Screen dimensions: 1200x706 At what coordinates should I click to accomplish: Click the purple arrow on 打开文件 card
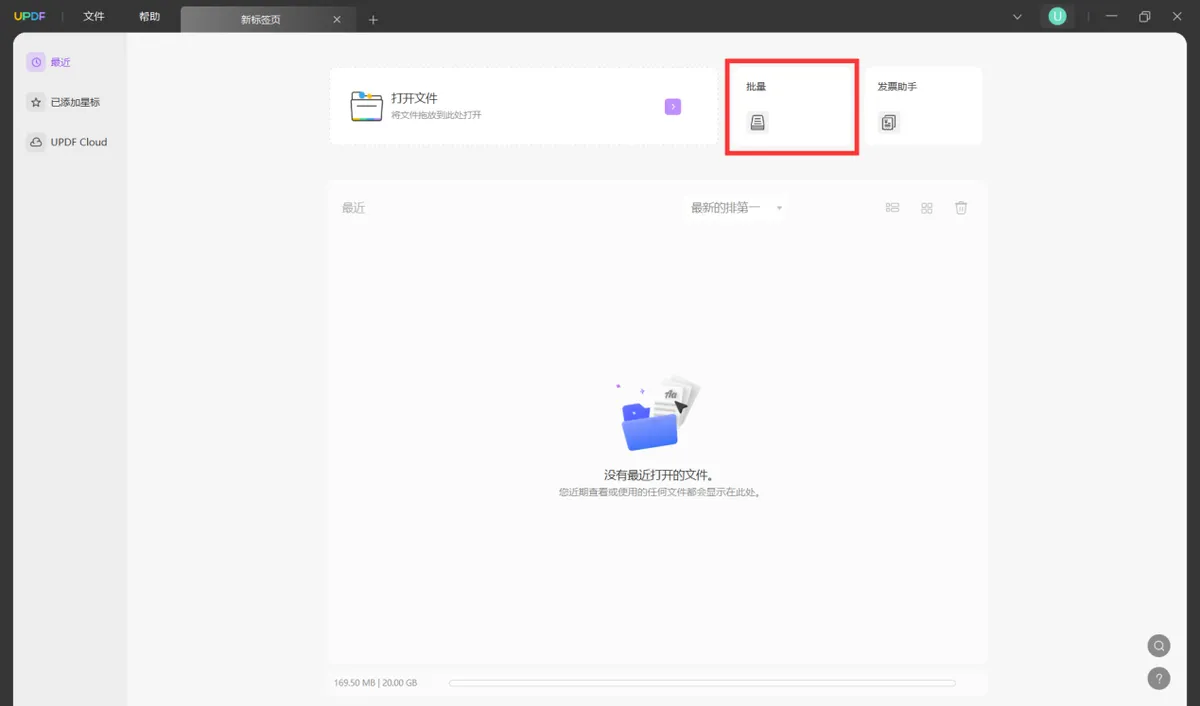point(673,106)
